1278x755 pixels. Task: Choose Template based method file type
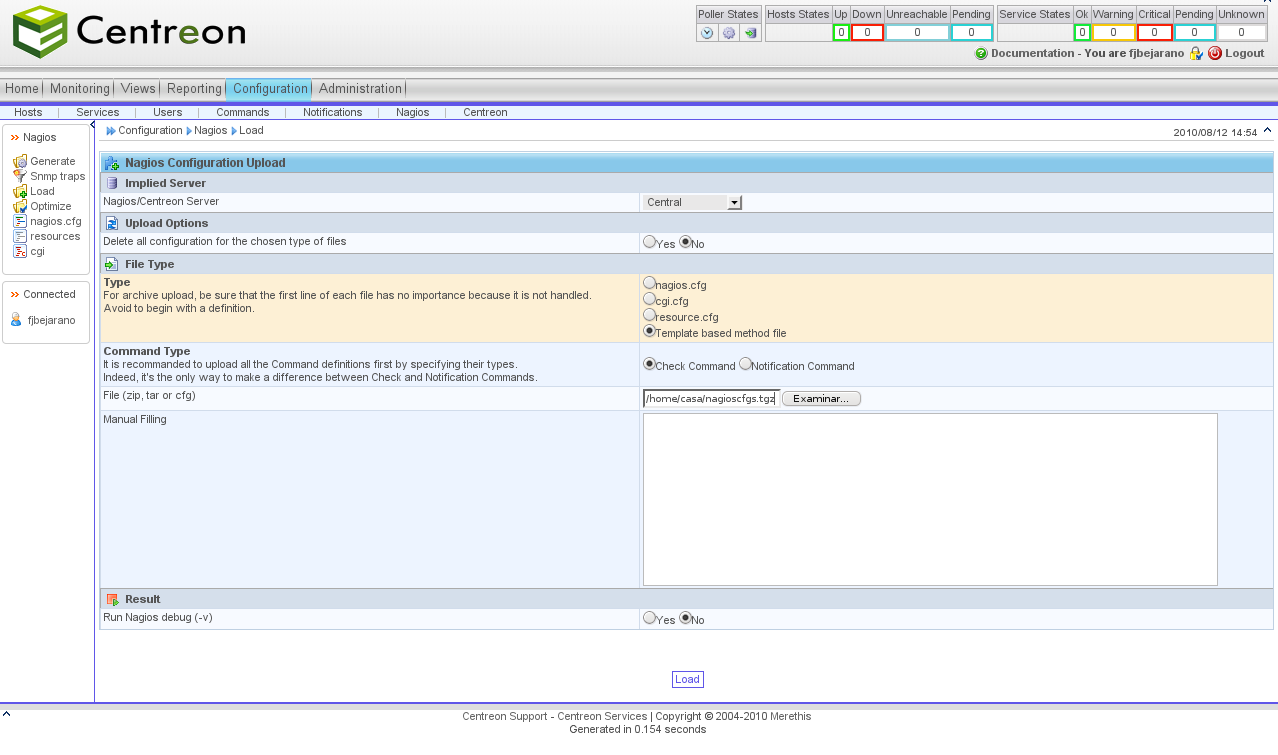649,330
